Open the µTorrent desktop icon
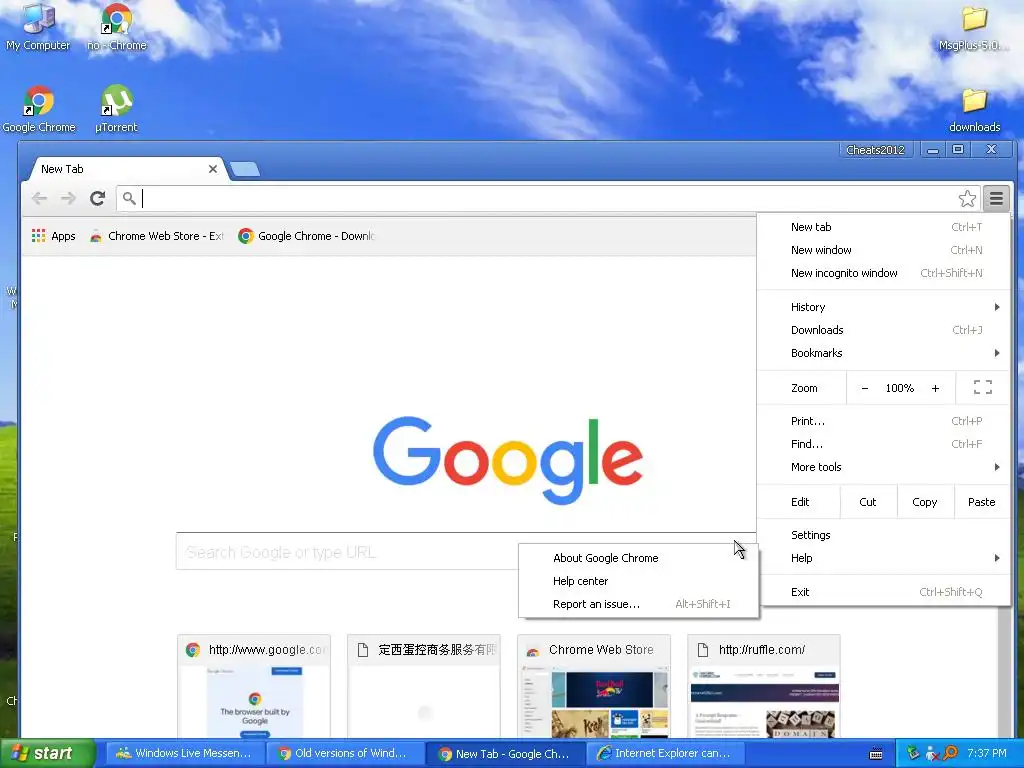The height and width of the screenshot is (768, 1024). click(x=116, y=109)
